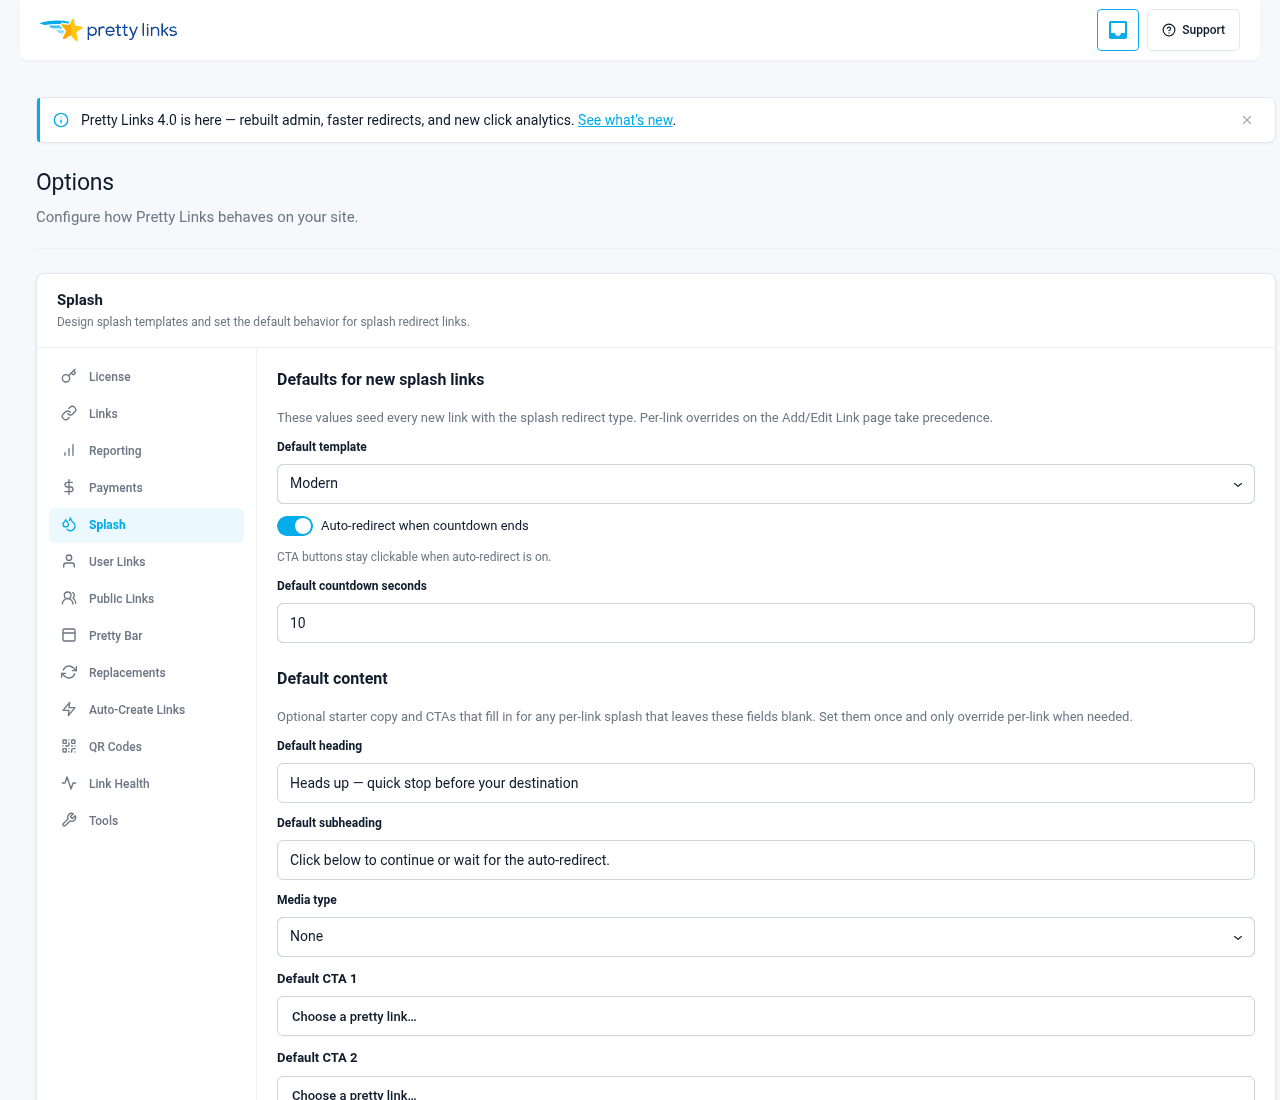Screen dimensions: 1280x1100
Task: Open the Default template dropdown
Action: [x=765, y=484]
